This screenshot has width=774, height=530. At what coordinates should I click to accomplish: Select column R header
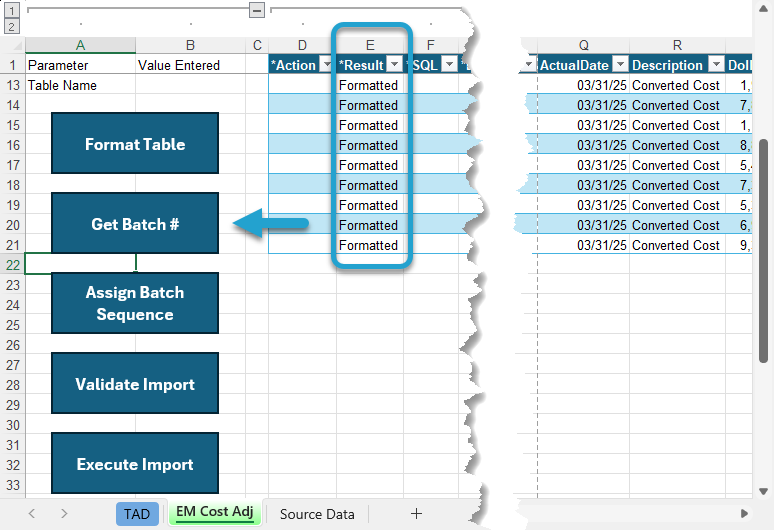[x=677, y=45]
